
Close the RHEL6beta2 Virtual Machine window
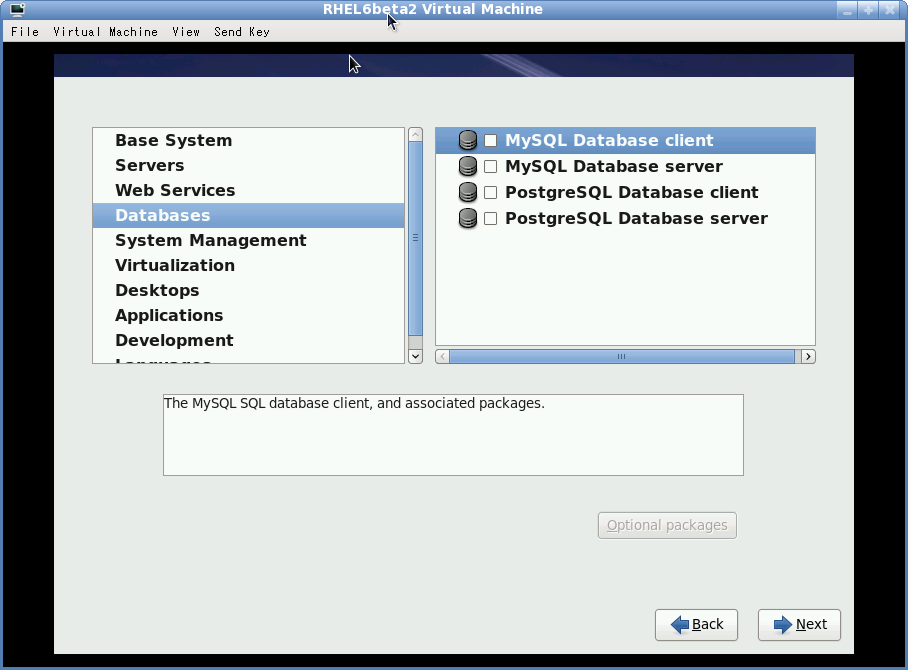pos(889,10)
